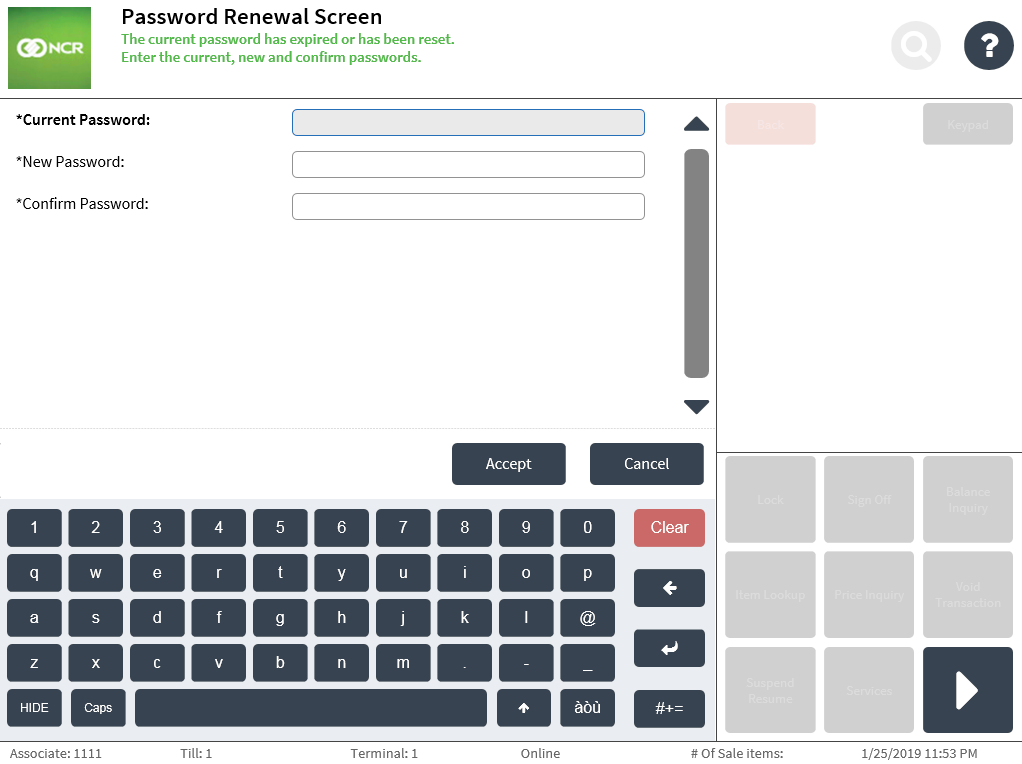Switch to the #+= symbols keyboard

[x=669, y=708]
